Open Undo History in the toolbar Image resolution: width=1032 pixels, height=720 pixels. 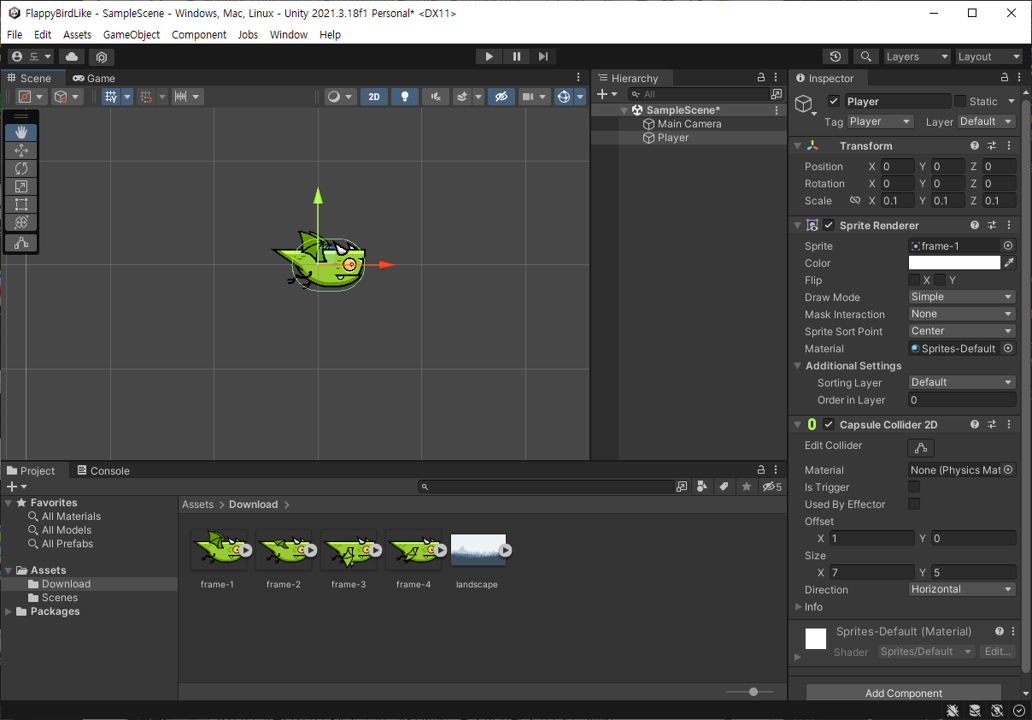pyautogui.click(x=835, y=57)
